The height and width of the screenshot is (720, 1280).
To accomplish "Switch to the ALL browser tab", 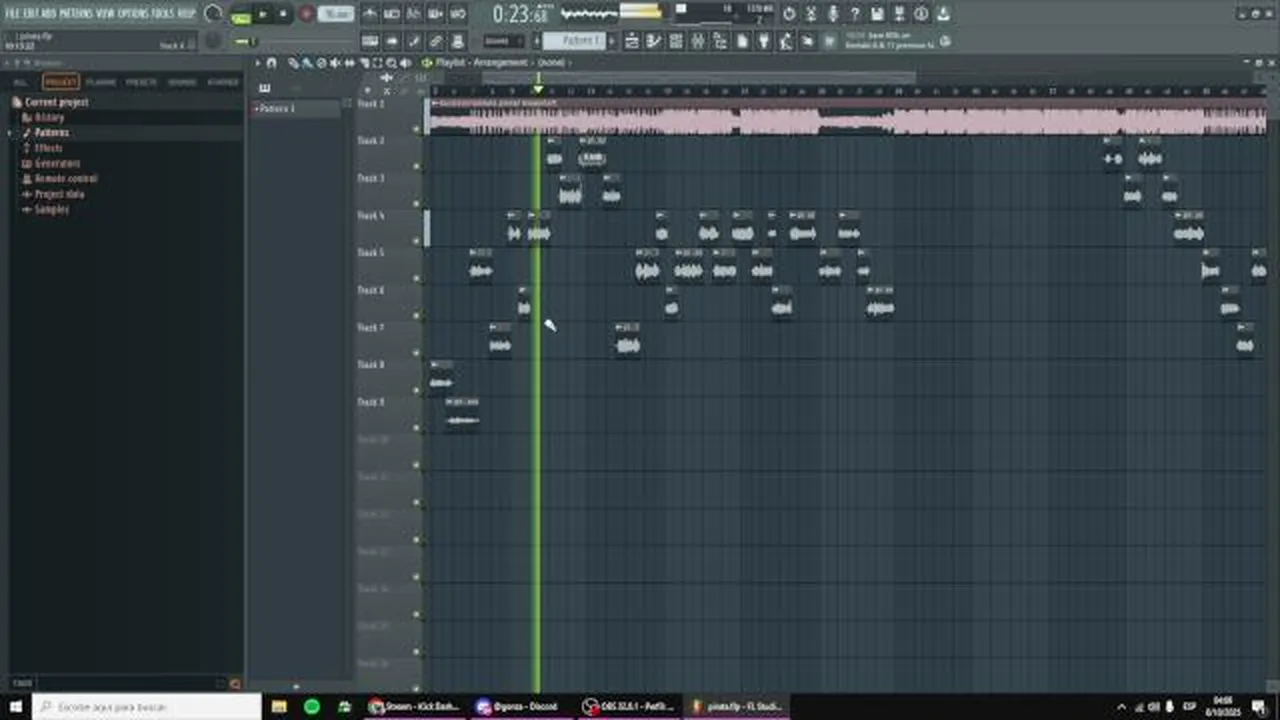I will (20, 82).
